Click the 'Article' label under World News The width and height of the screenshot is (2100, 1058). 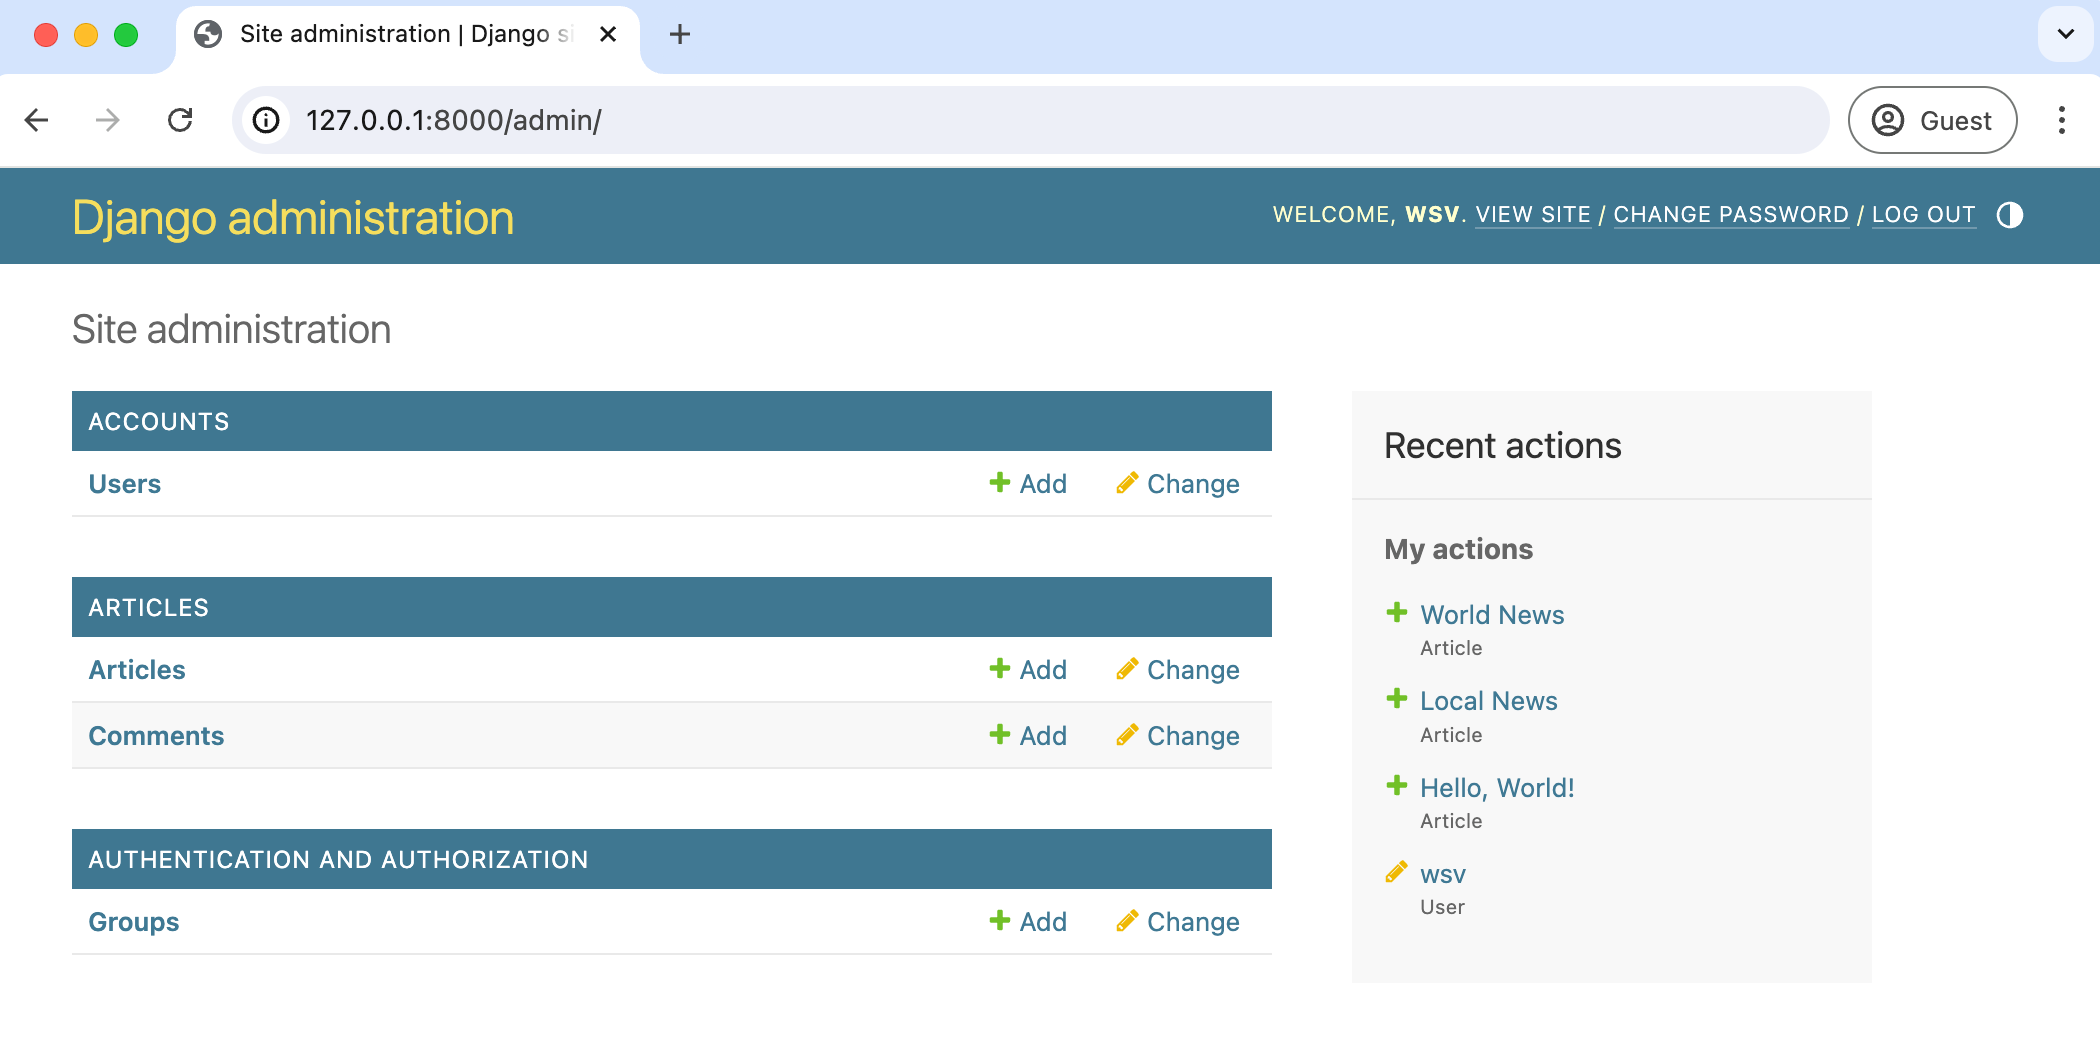(x=1452, y=648)
